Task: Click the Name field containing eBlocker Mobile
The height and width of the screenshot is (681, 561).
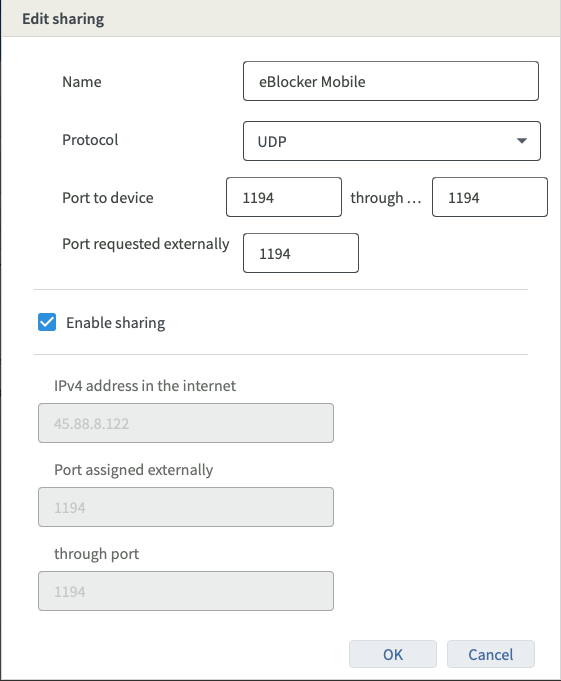Action: click(x=391, y=81)
